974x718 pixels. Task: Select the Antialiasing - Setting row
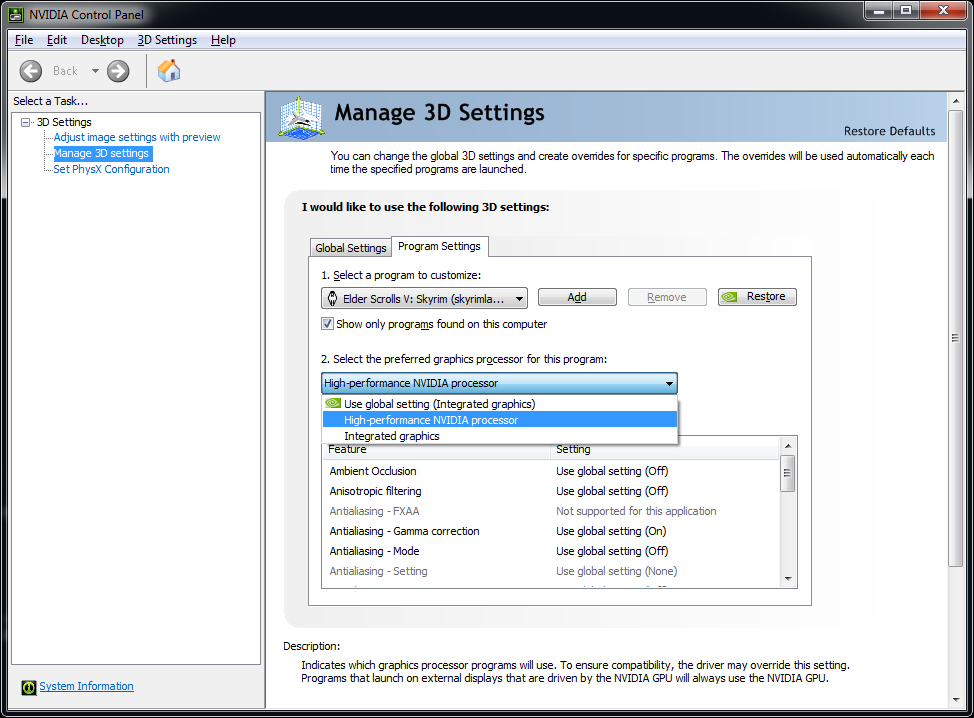pyautogui.click(x=551, y=571)
